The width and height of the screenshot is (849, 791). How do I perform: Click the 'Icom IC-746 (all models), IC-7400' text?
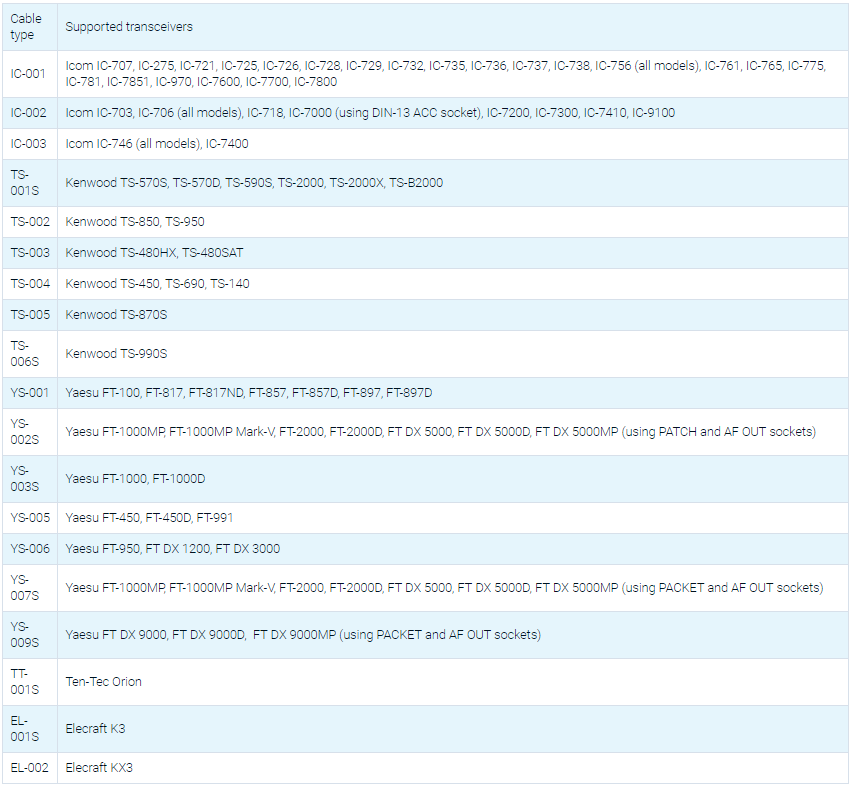156,143
